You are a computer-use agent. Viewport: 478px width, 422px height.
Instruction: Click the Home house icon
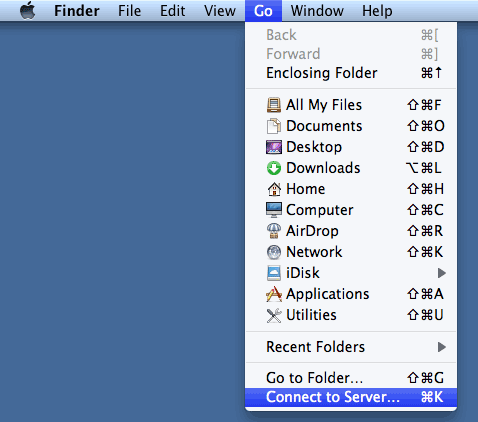point(274,189)
